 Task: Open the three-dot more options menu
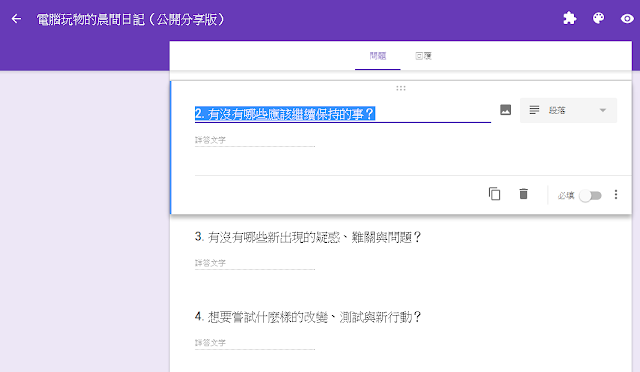coord(616,195)
